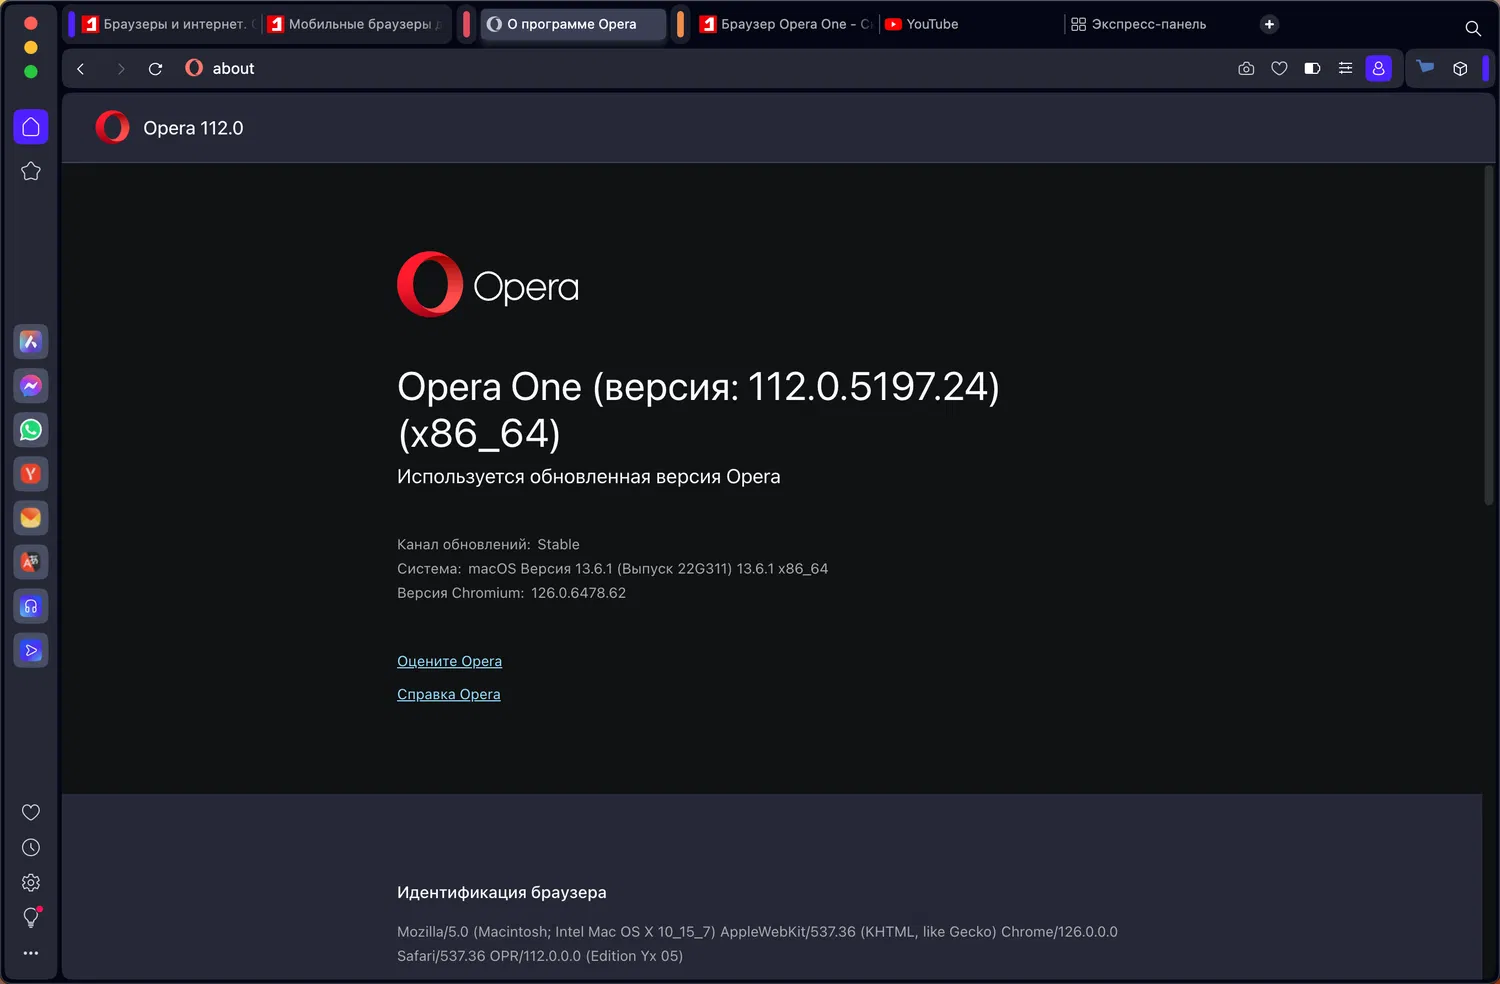Screen dimensions: 1500x984
Task: Open the headphones music sidebar icon
Action: pos(31,606)
